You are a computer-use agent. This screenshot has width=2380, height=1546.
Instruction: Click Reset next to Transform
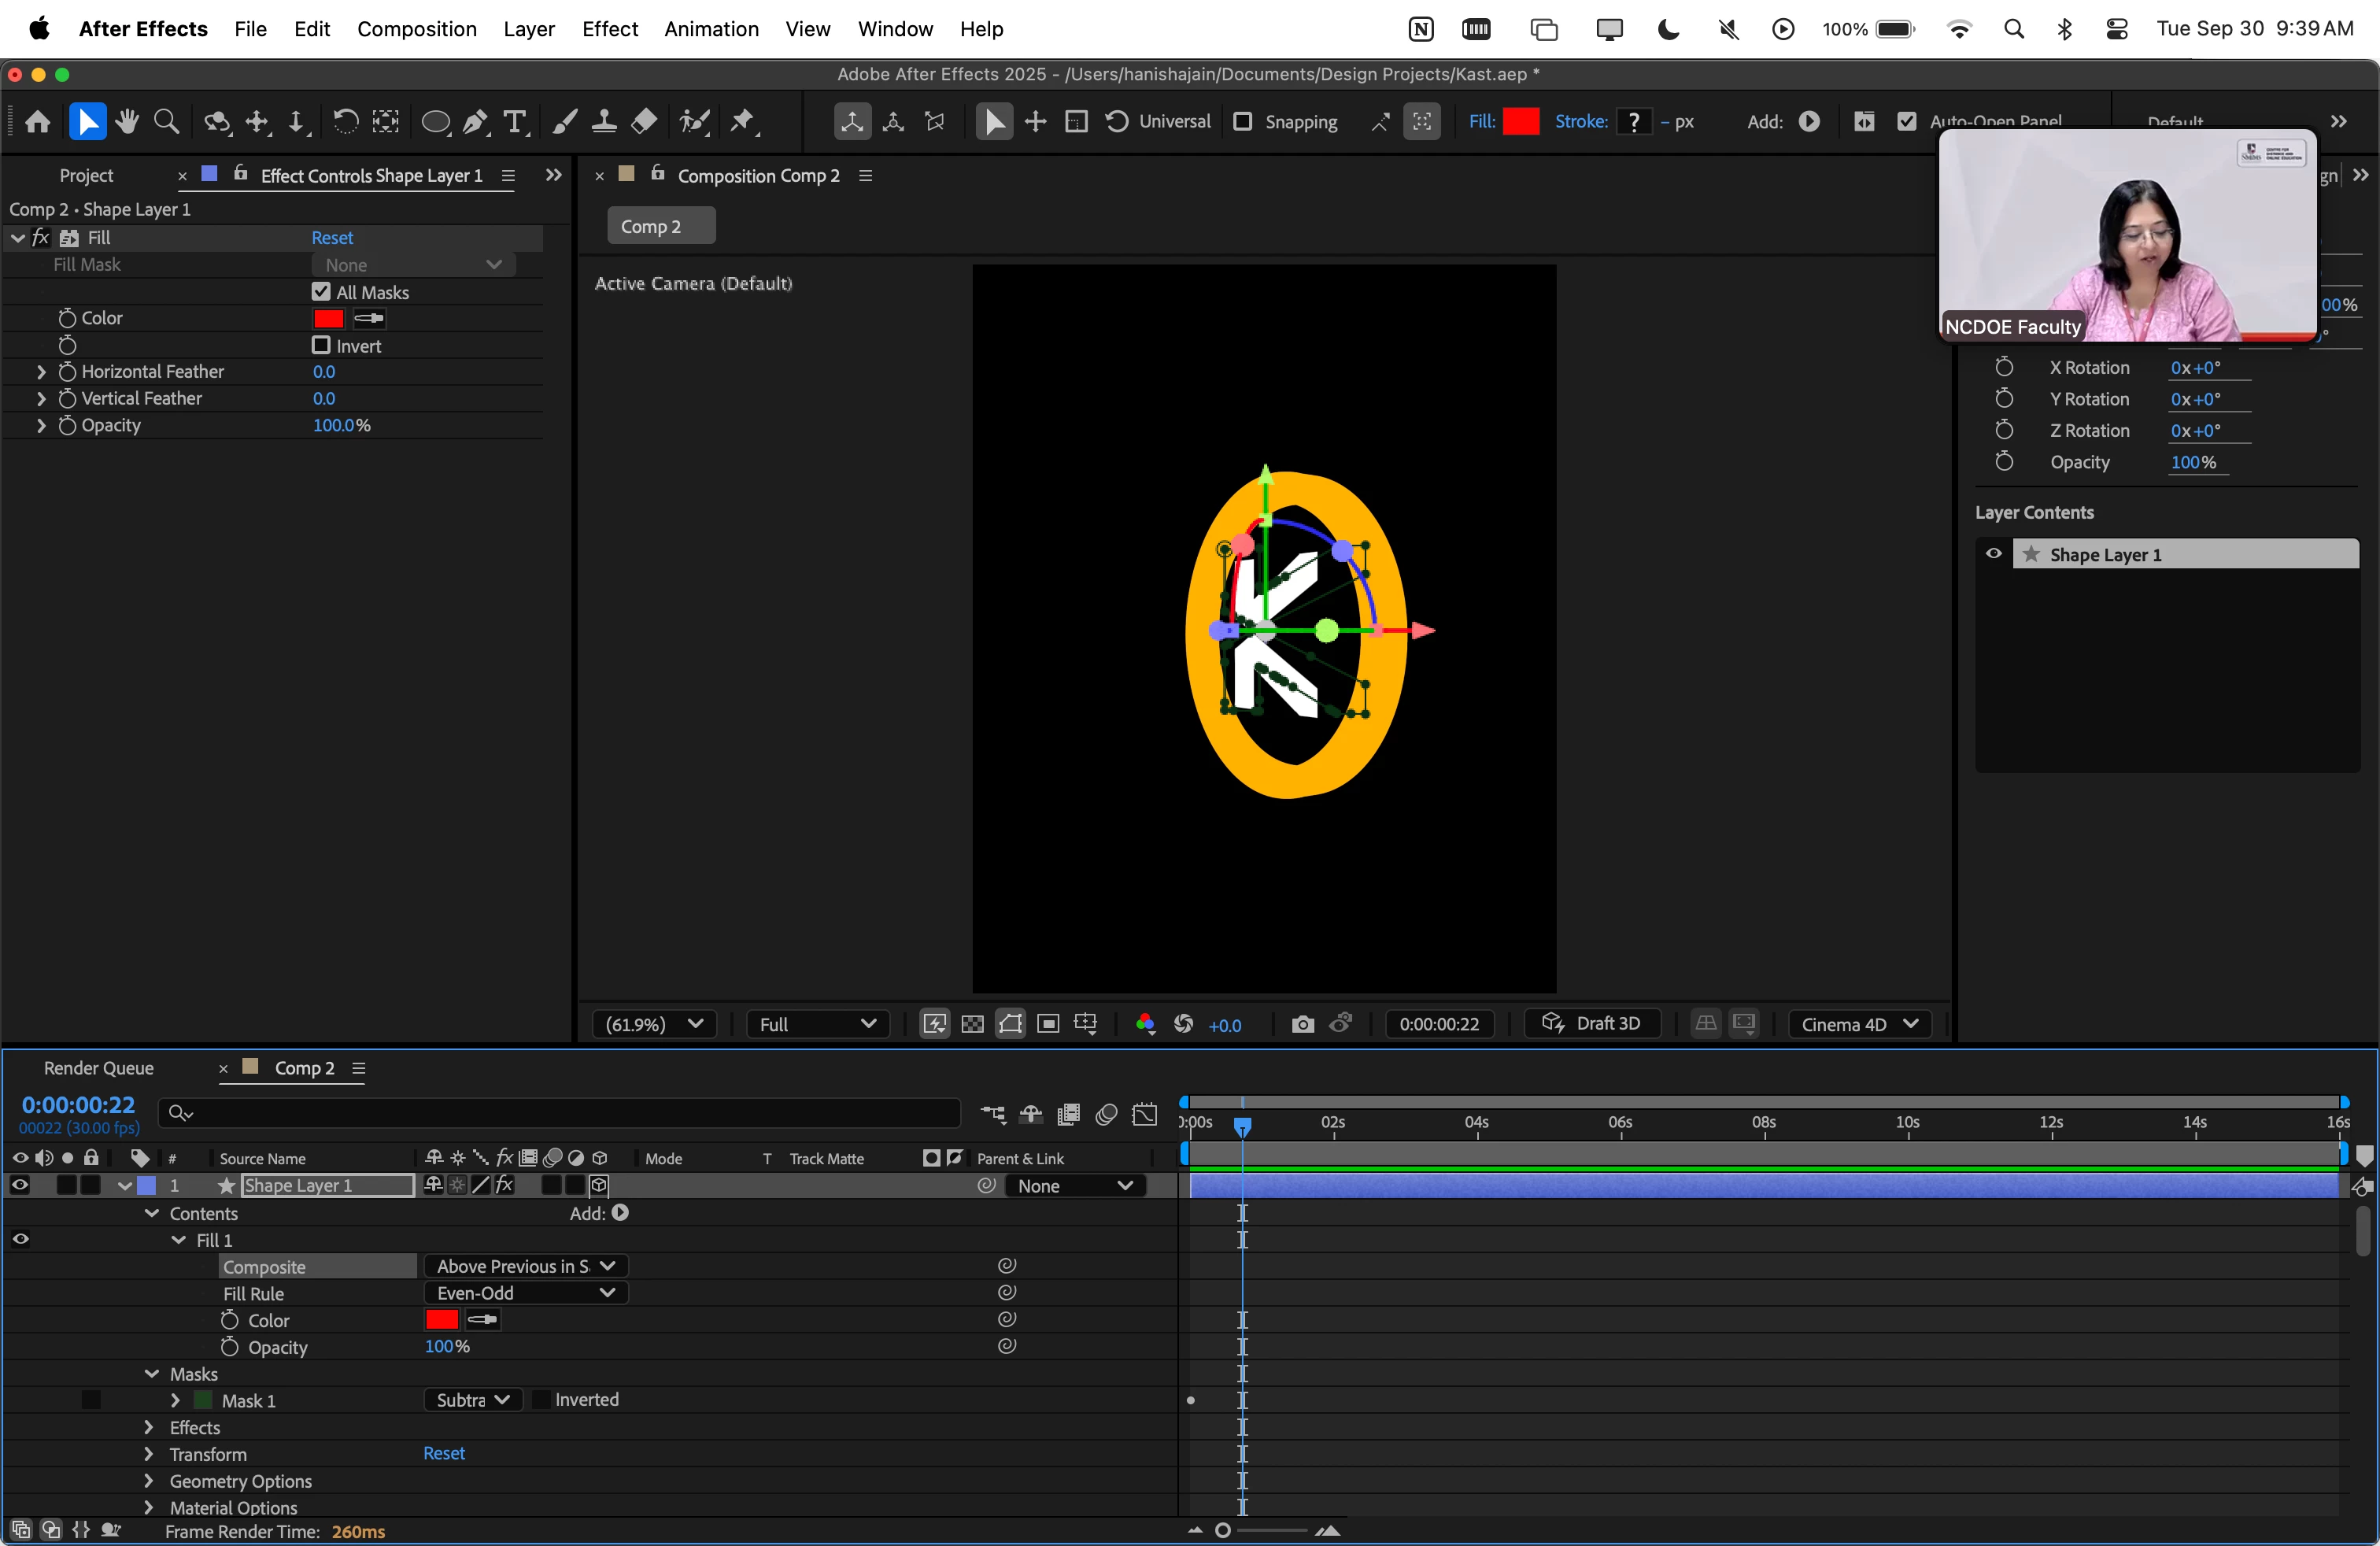click(x=443, y=1454)
